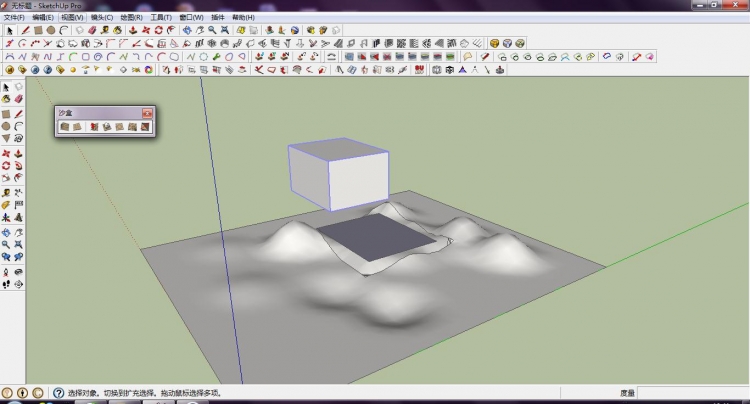Click the Push/Pull icon in top toolbar
This screenshot has width=750, height=404.
click(133, 30)
